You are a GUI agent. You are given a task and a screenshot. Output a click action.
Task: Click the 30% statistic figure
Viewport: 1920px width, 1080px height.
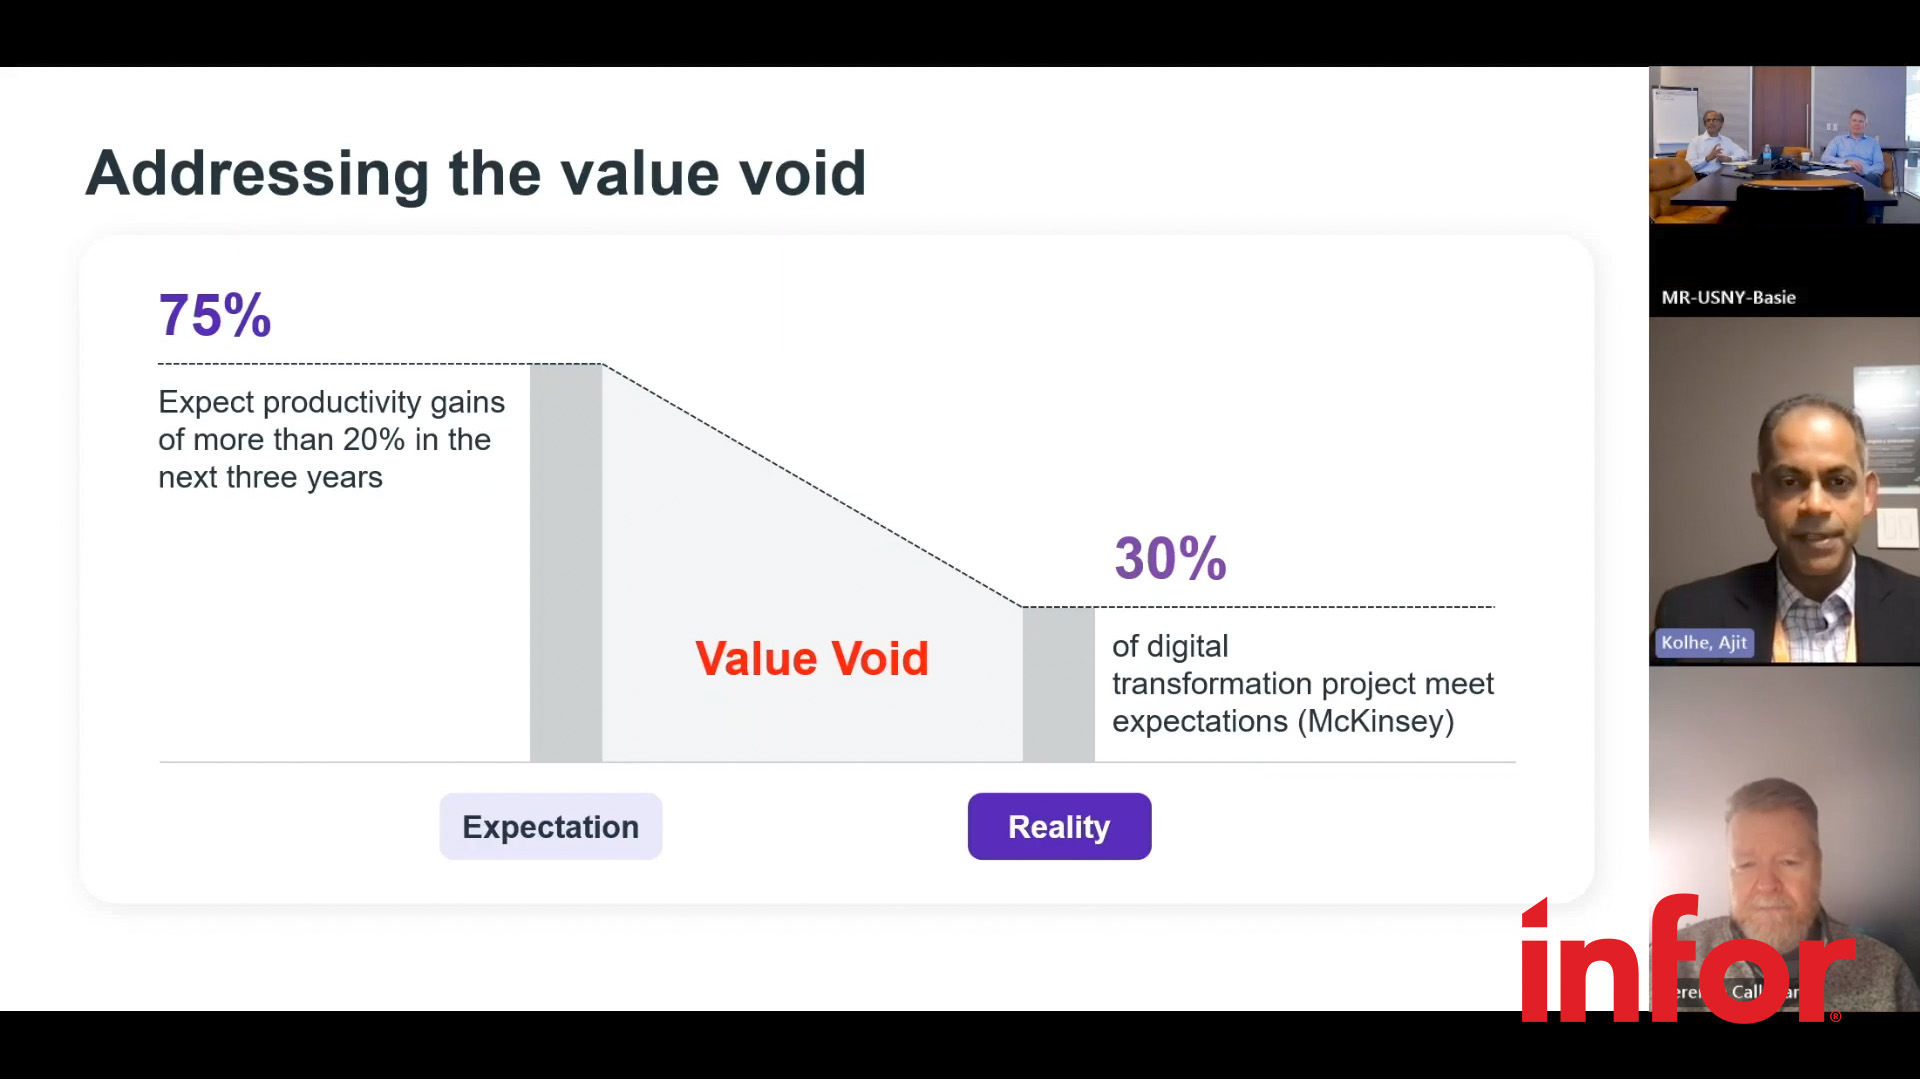pyautogui.click(x=1170, y=558)
